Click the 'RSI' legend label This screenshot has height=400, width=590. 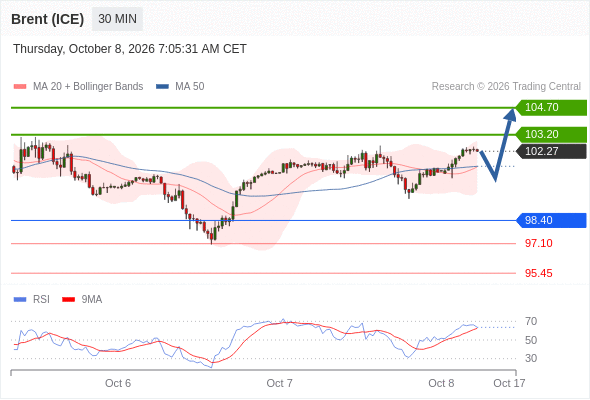pos(41,300)
